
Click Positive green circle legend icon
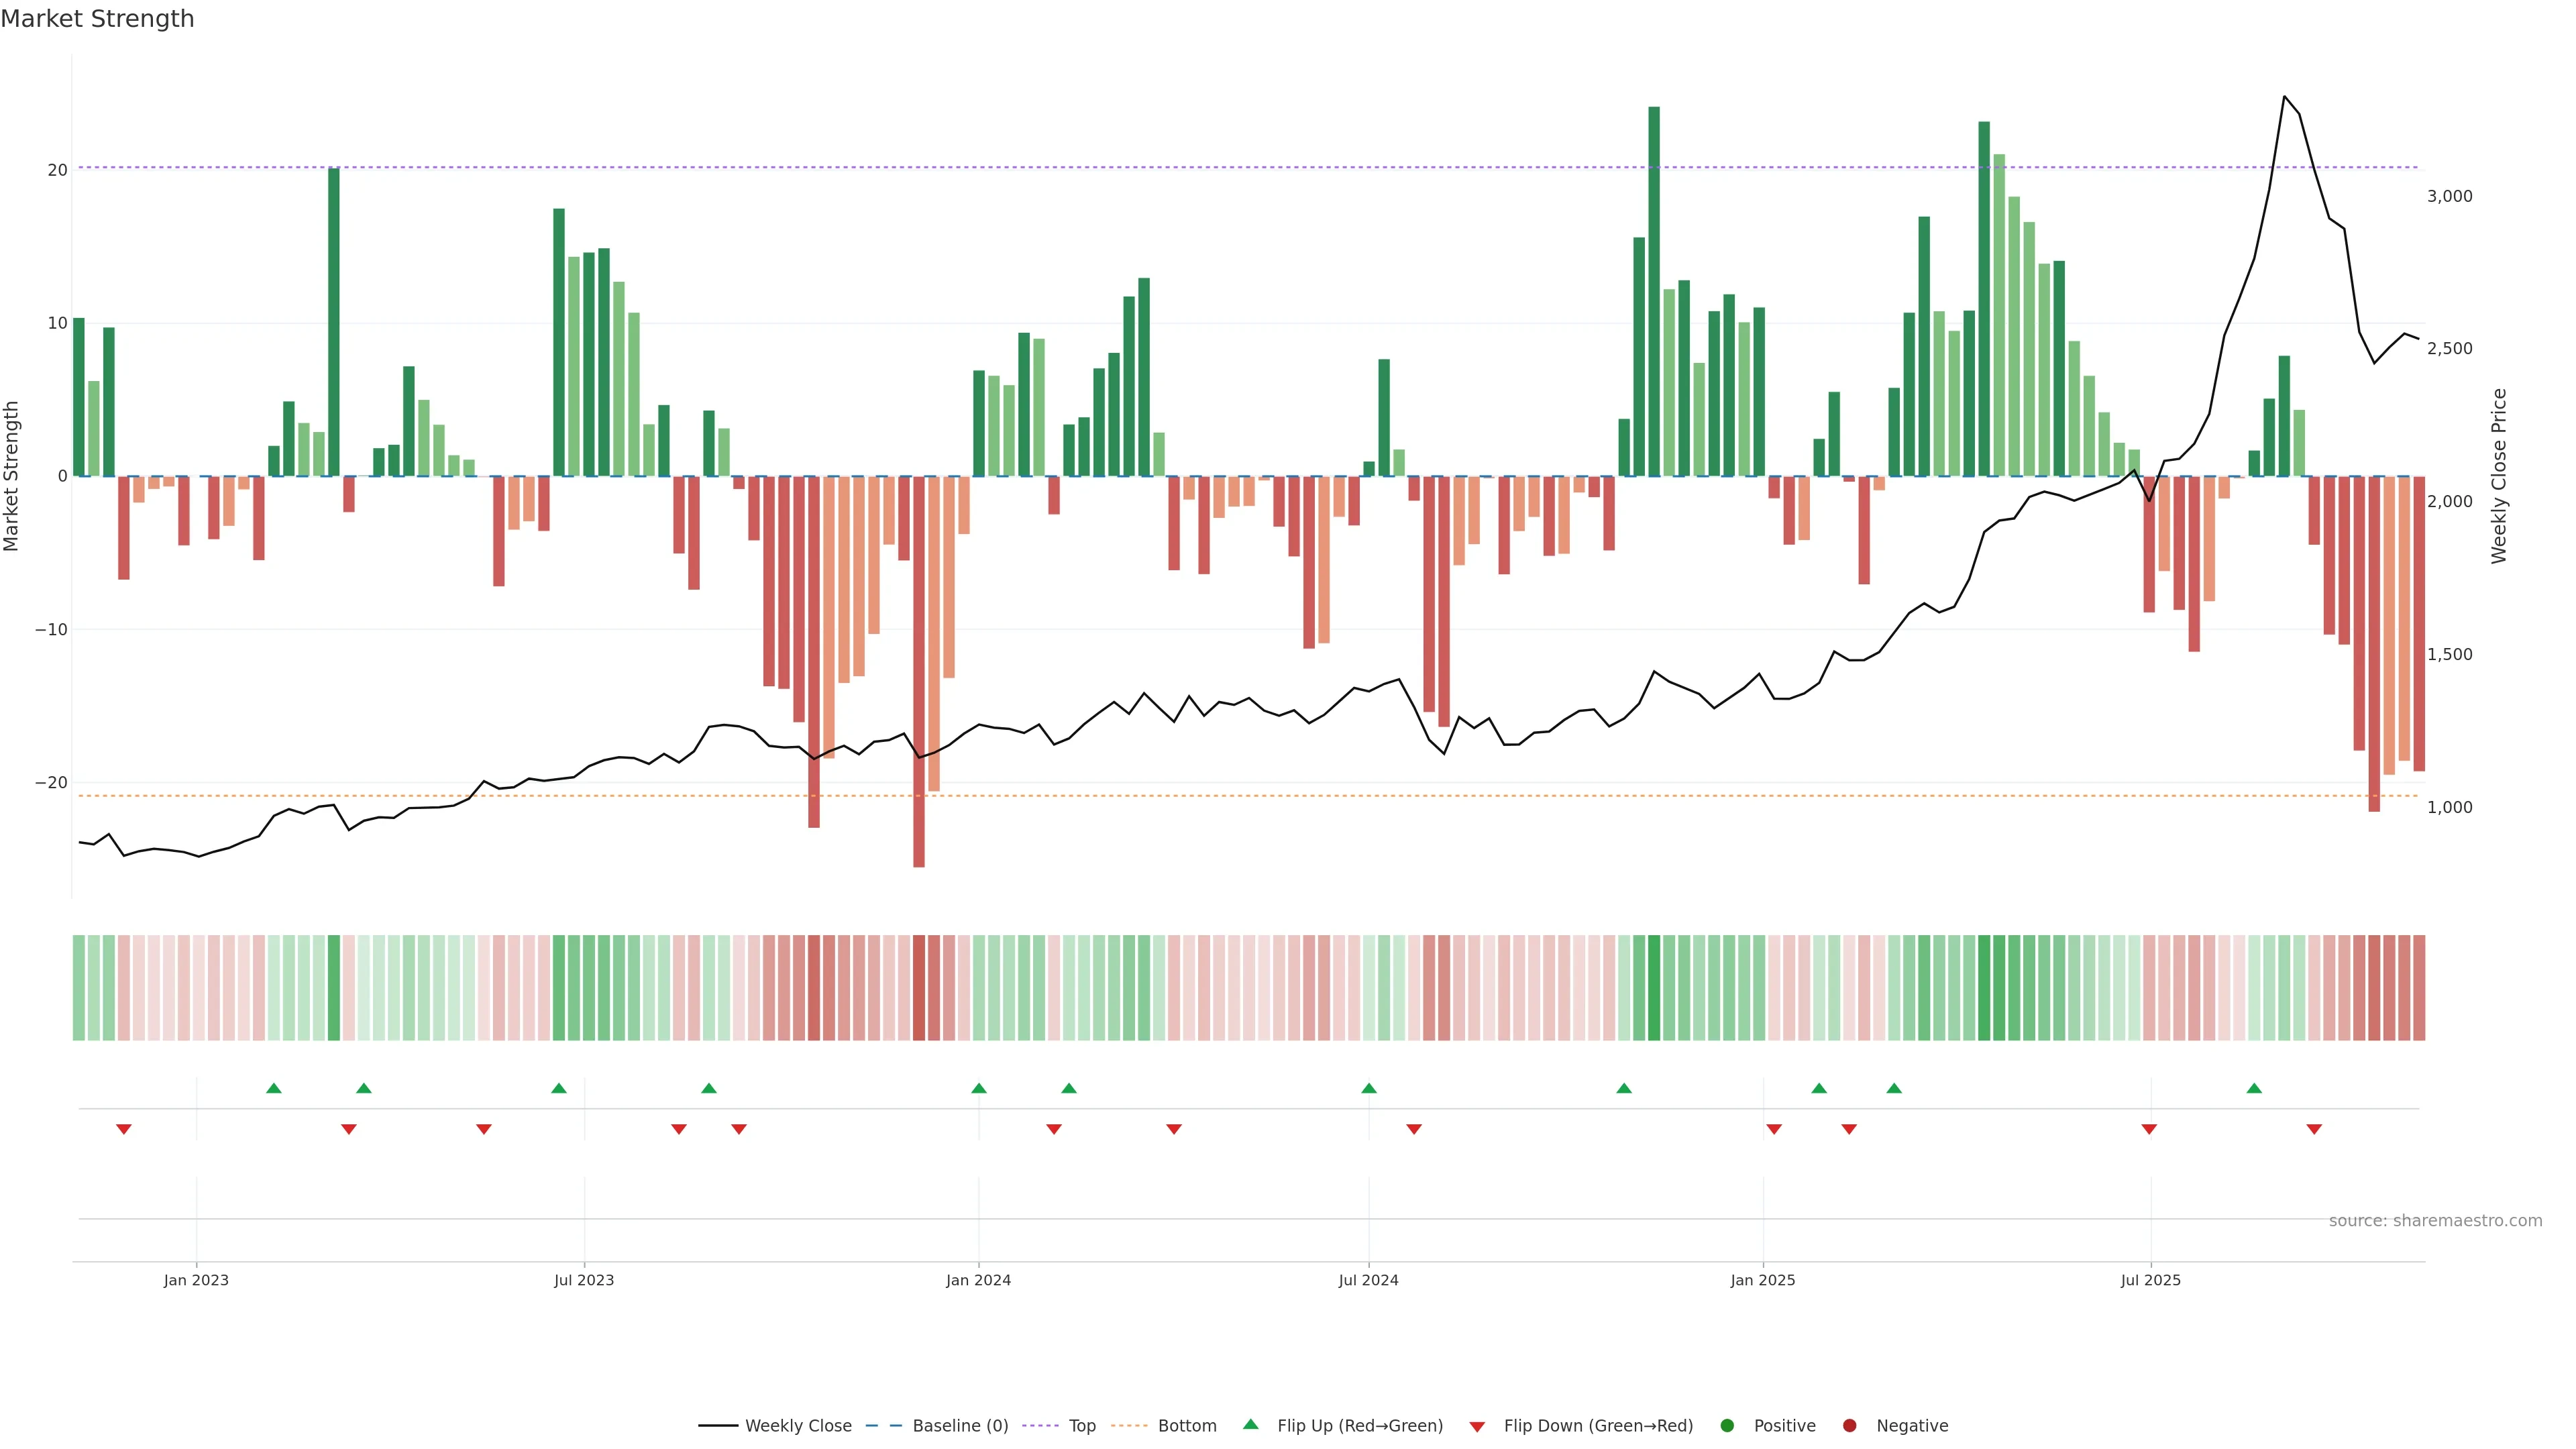[x=1727, y=1426]
